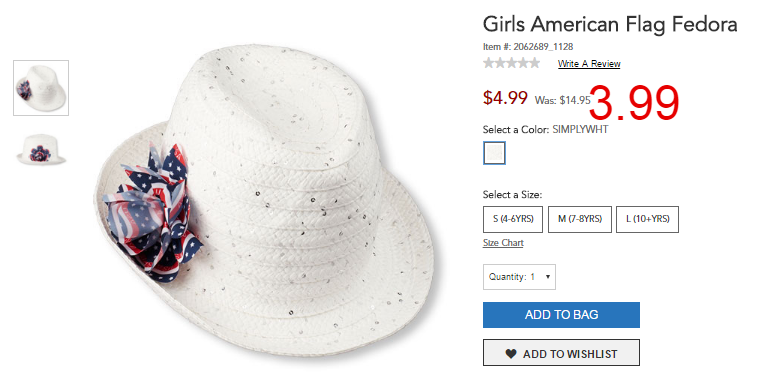Click the fifth rating star
The image size is (768, 375).
coord(534,63)
